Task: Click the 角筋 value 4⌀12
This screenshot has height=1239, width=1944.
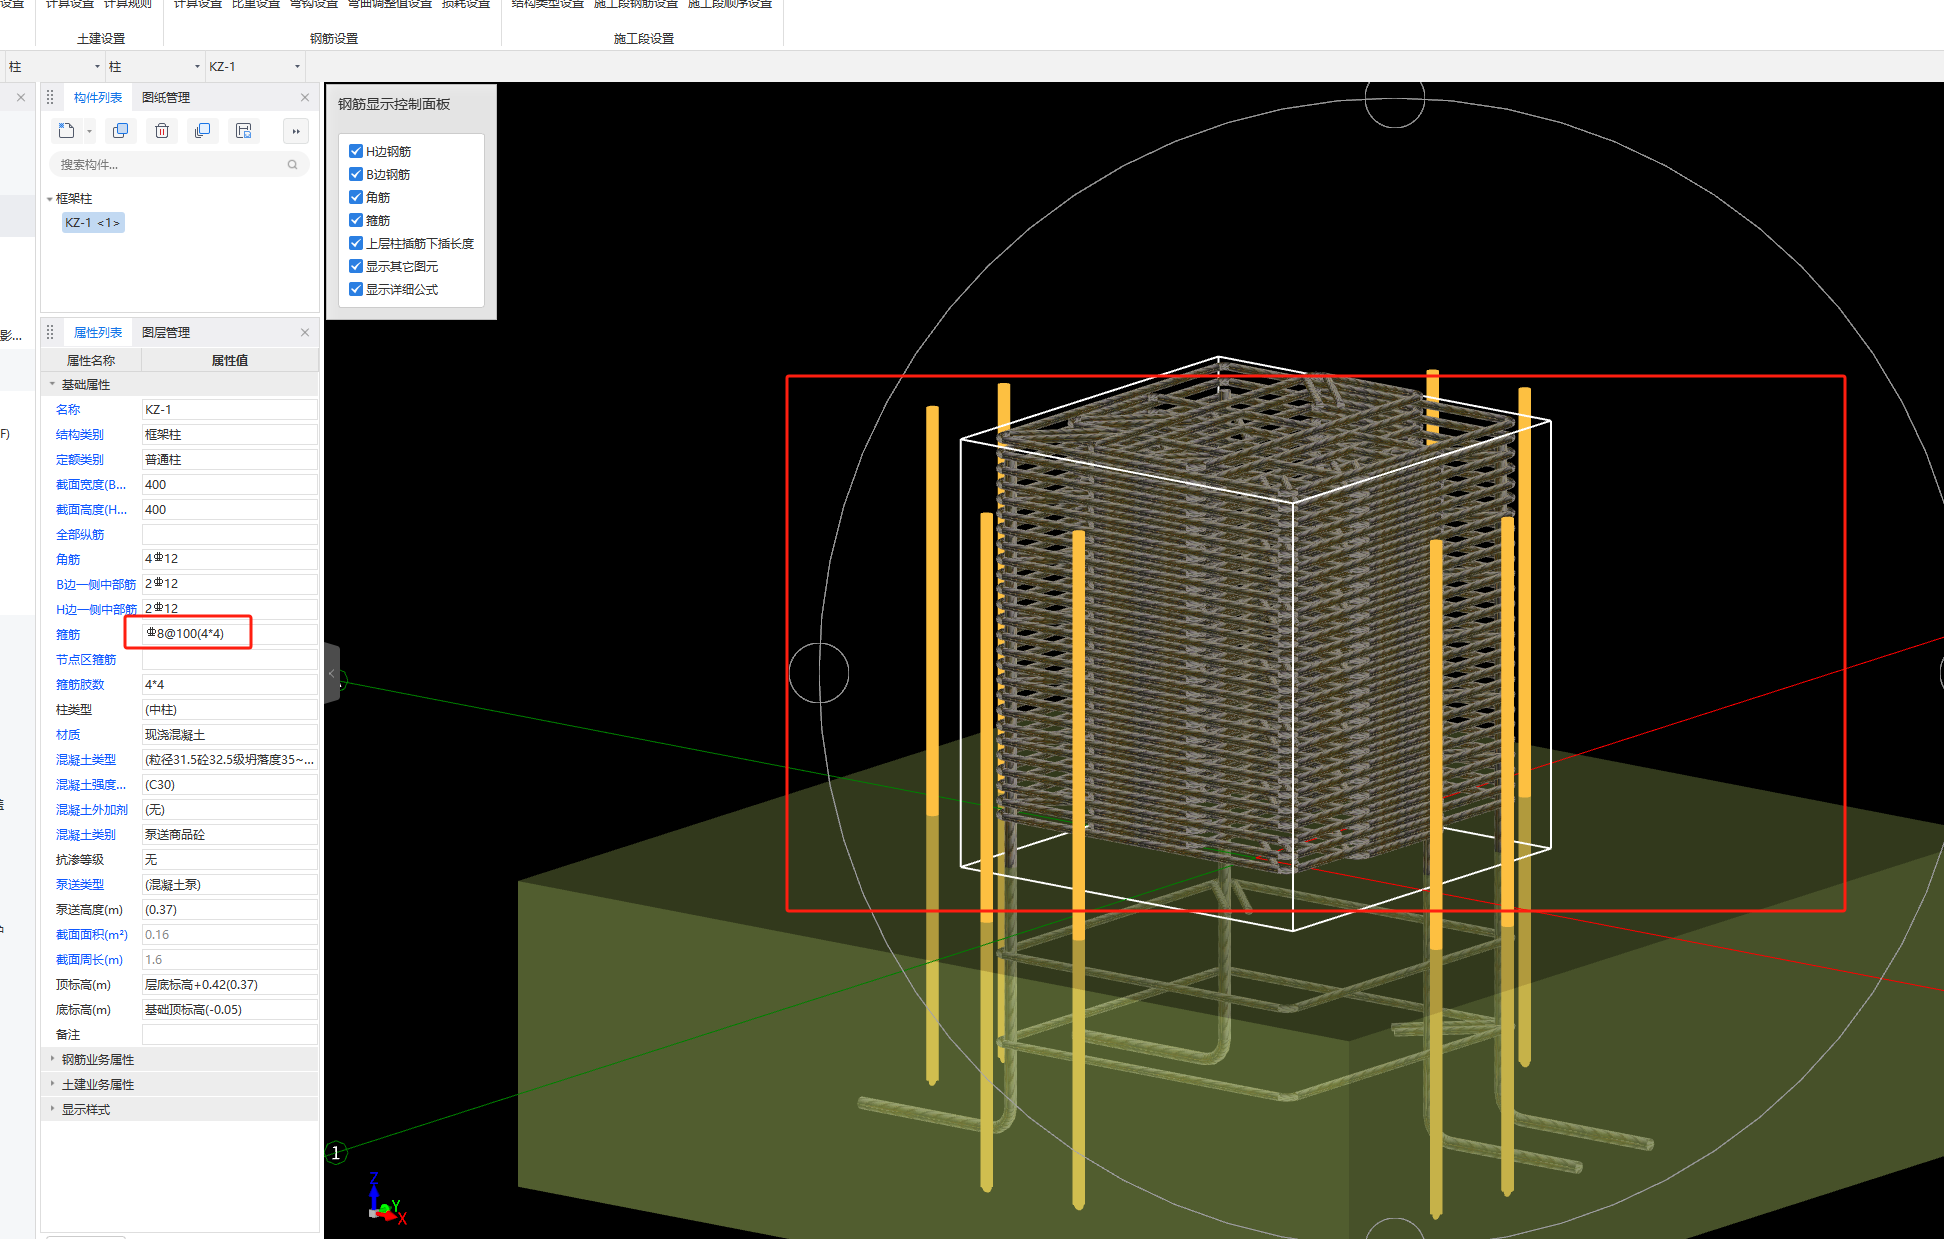Action: 230,559
